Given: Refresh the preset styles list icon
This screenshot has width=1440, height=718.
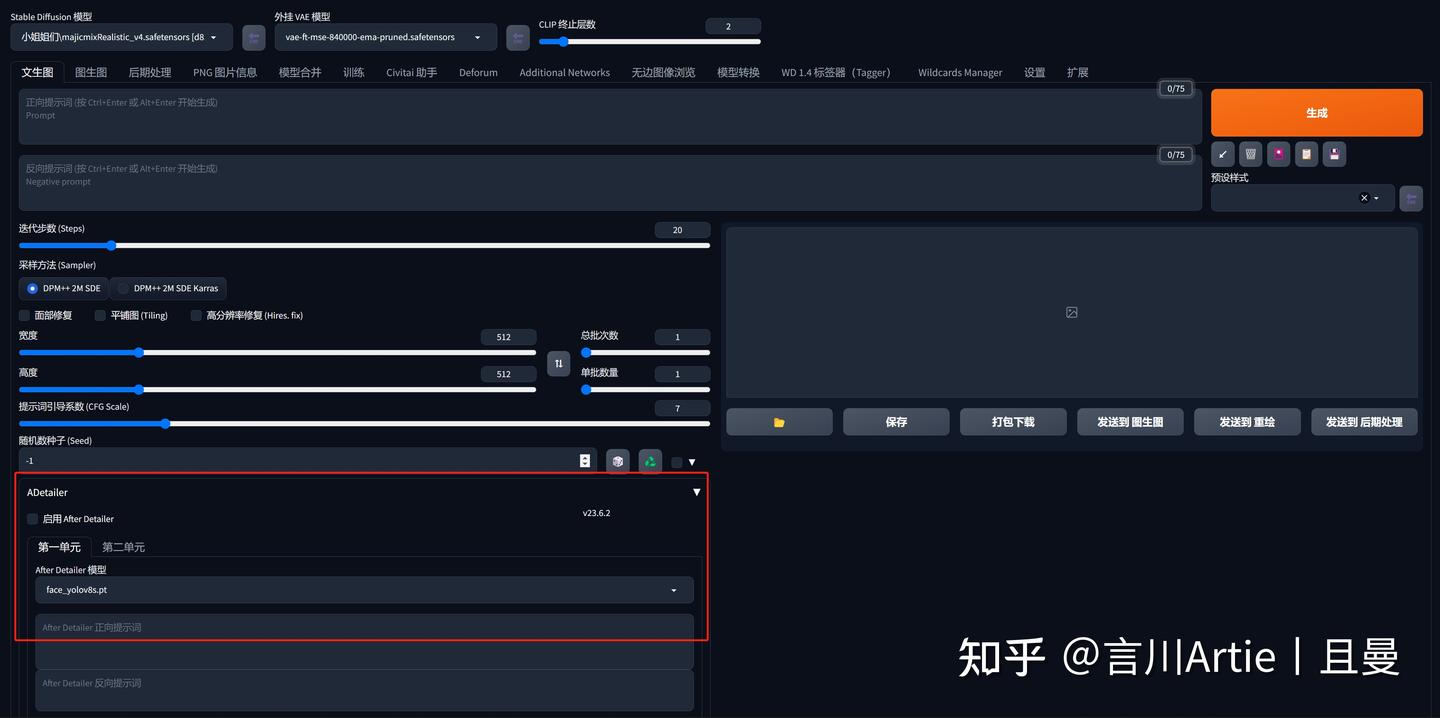Looking at the screenshot, I should (x=1411, y=198).
